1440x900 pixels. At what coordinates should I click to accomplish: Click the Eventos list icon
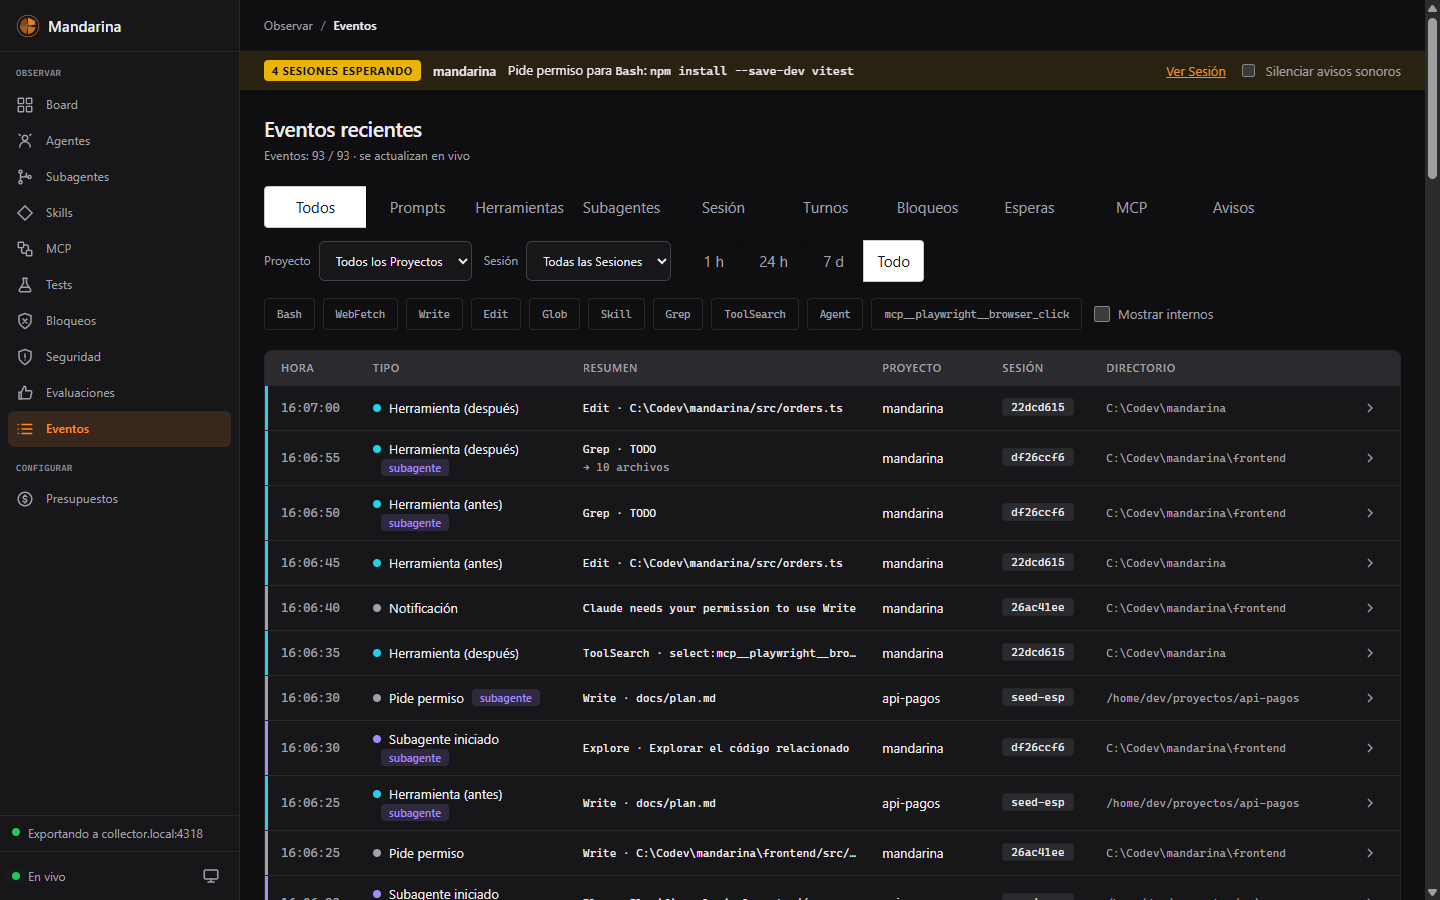click(25, 429)
